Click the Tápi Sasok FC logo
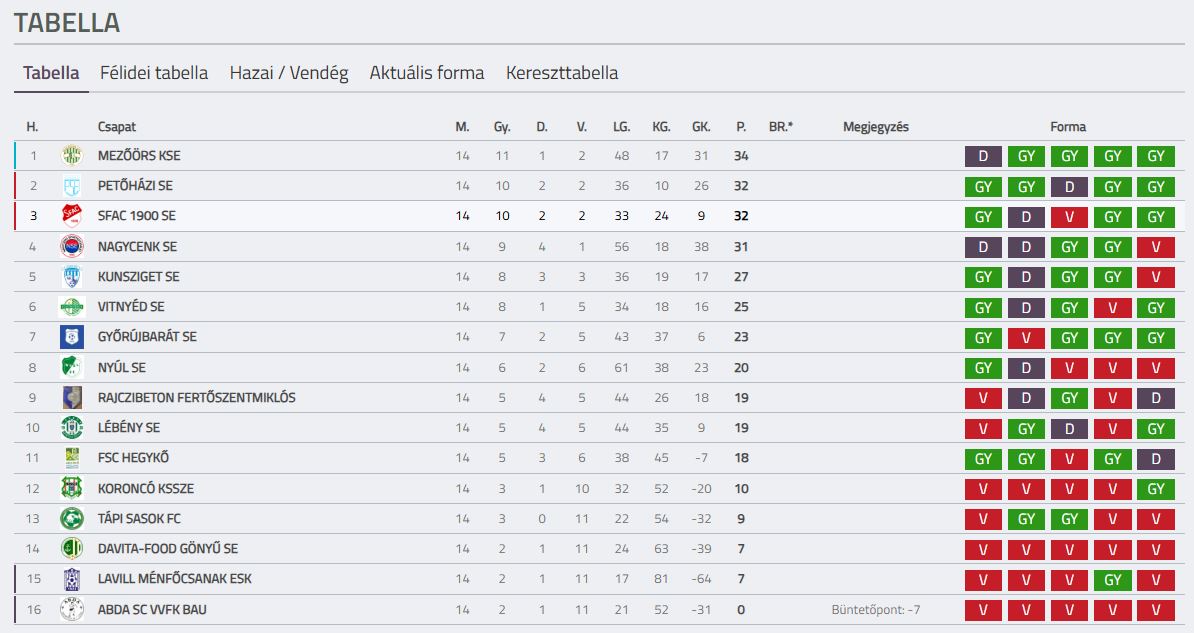The image size is (1194, 633). pyautogui.click(x=72, y=519)
